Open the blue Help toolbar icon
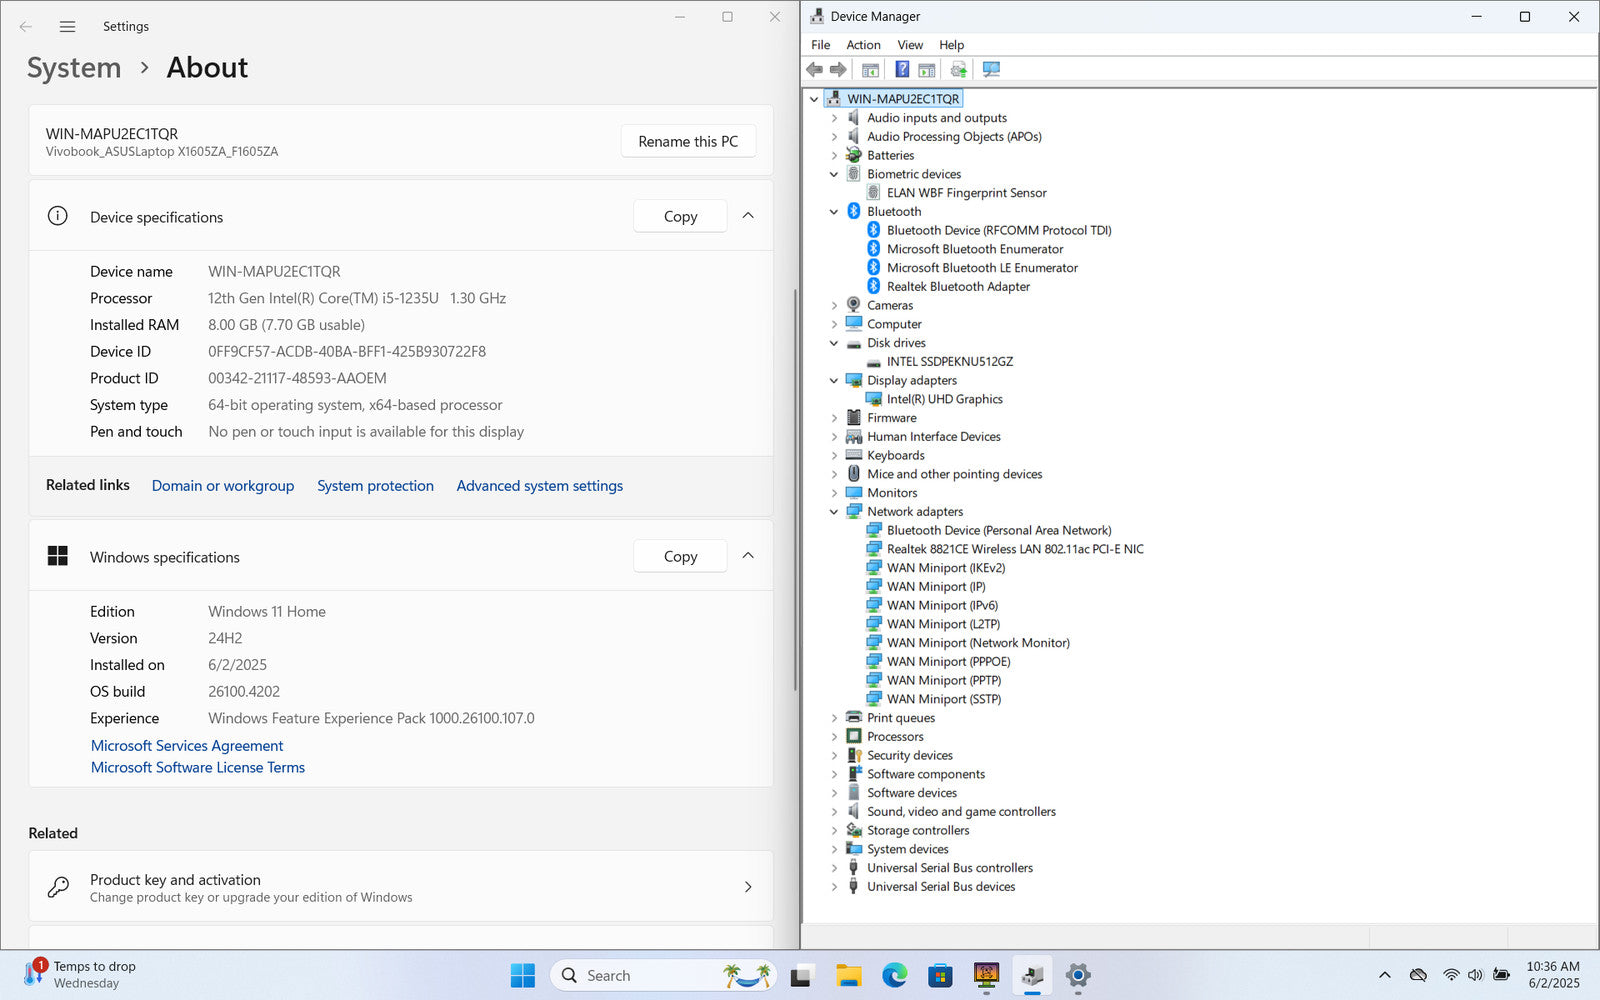 [x=902, y=69]
